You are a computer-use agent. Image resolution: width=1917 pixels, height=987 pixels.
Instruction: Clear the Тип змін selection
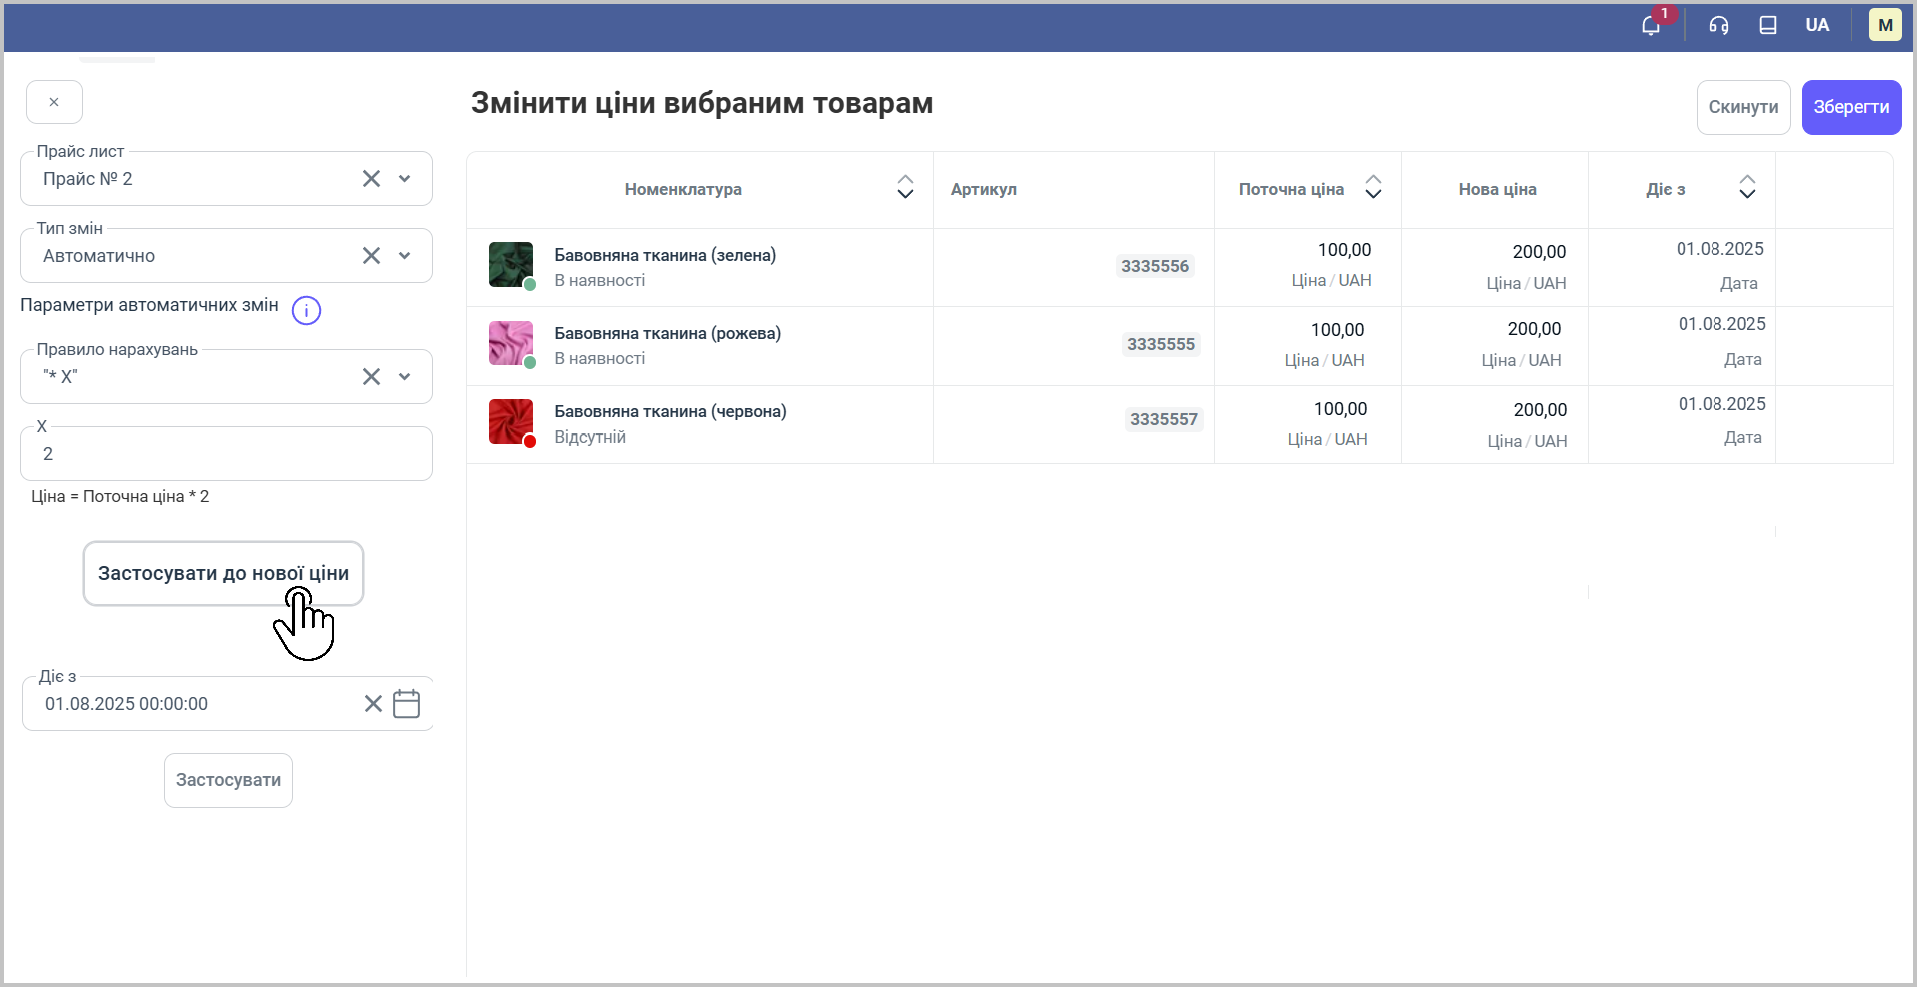[371, 256]
